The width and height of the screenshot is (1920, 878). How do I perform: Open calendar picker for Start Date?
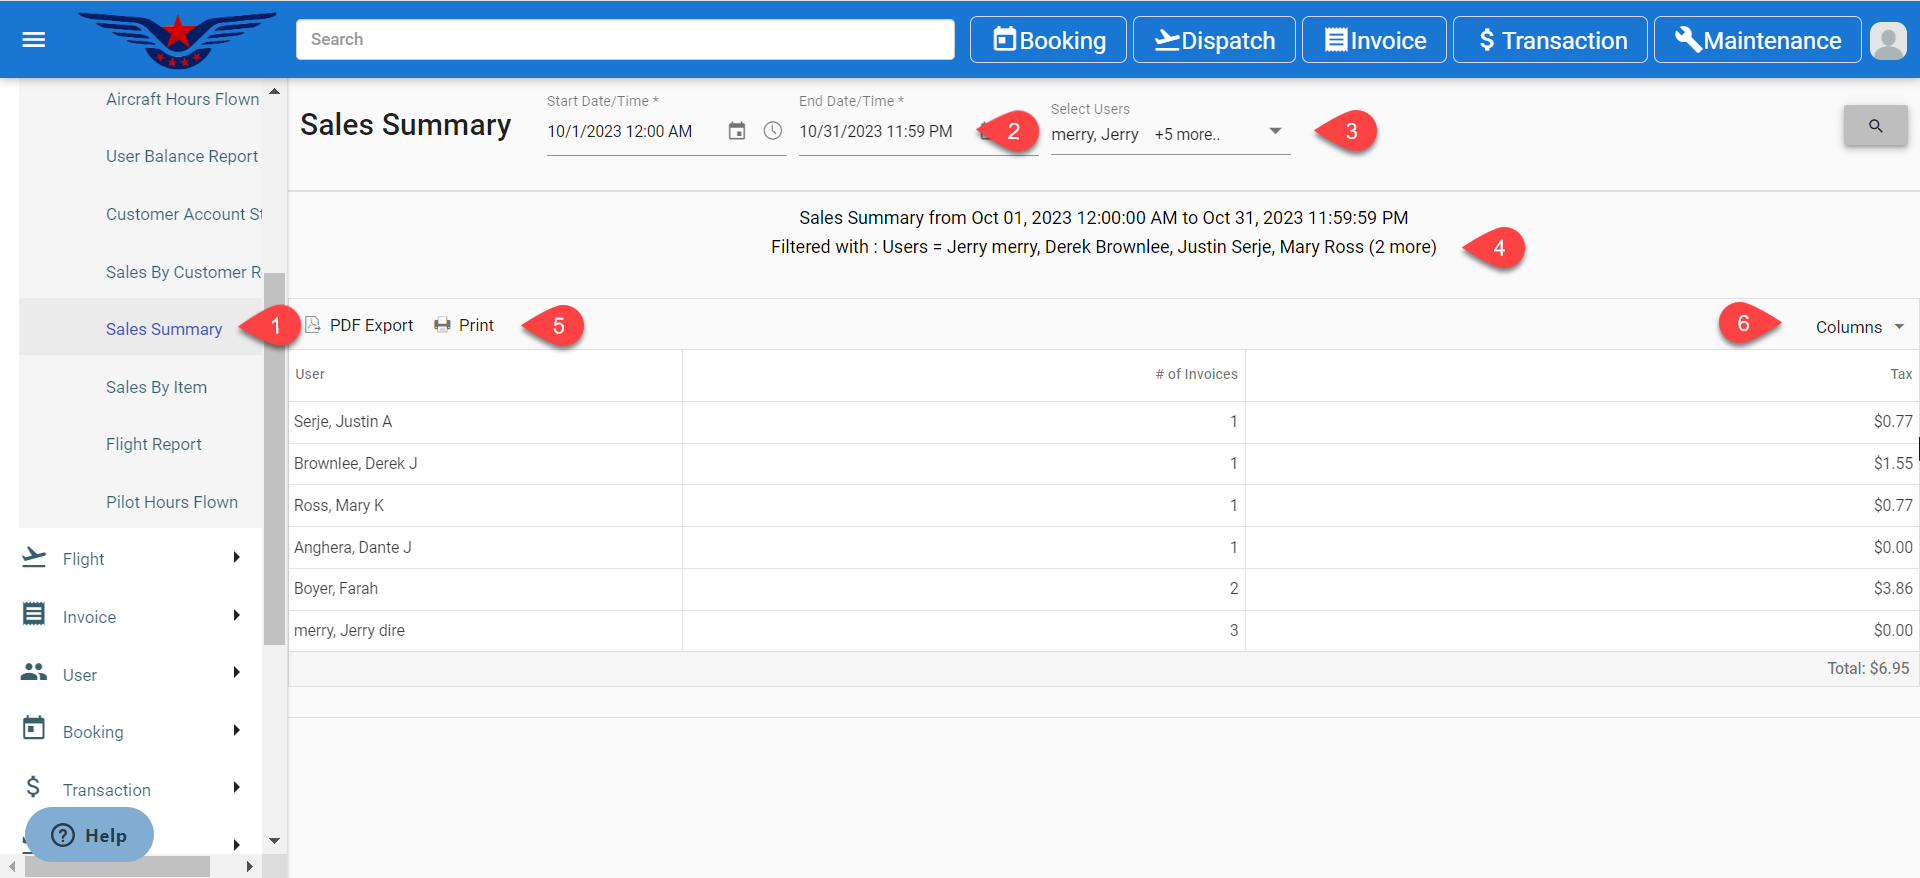click(x=737, y=131)
